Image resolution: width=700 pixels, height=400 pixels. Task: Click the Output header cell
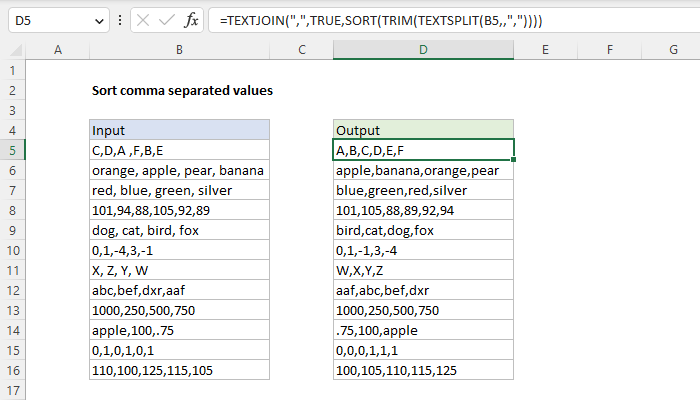(423, 130)
